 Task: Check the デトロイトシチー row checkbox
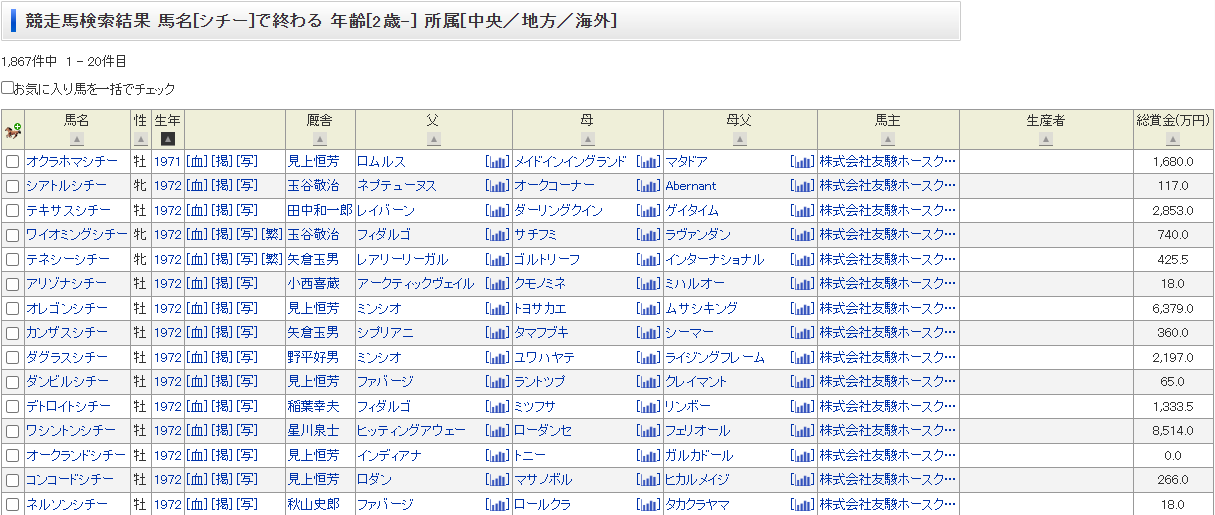[x=13, y=407]
